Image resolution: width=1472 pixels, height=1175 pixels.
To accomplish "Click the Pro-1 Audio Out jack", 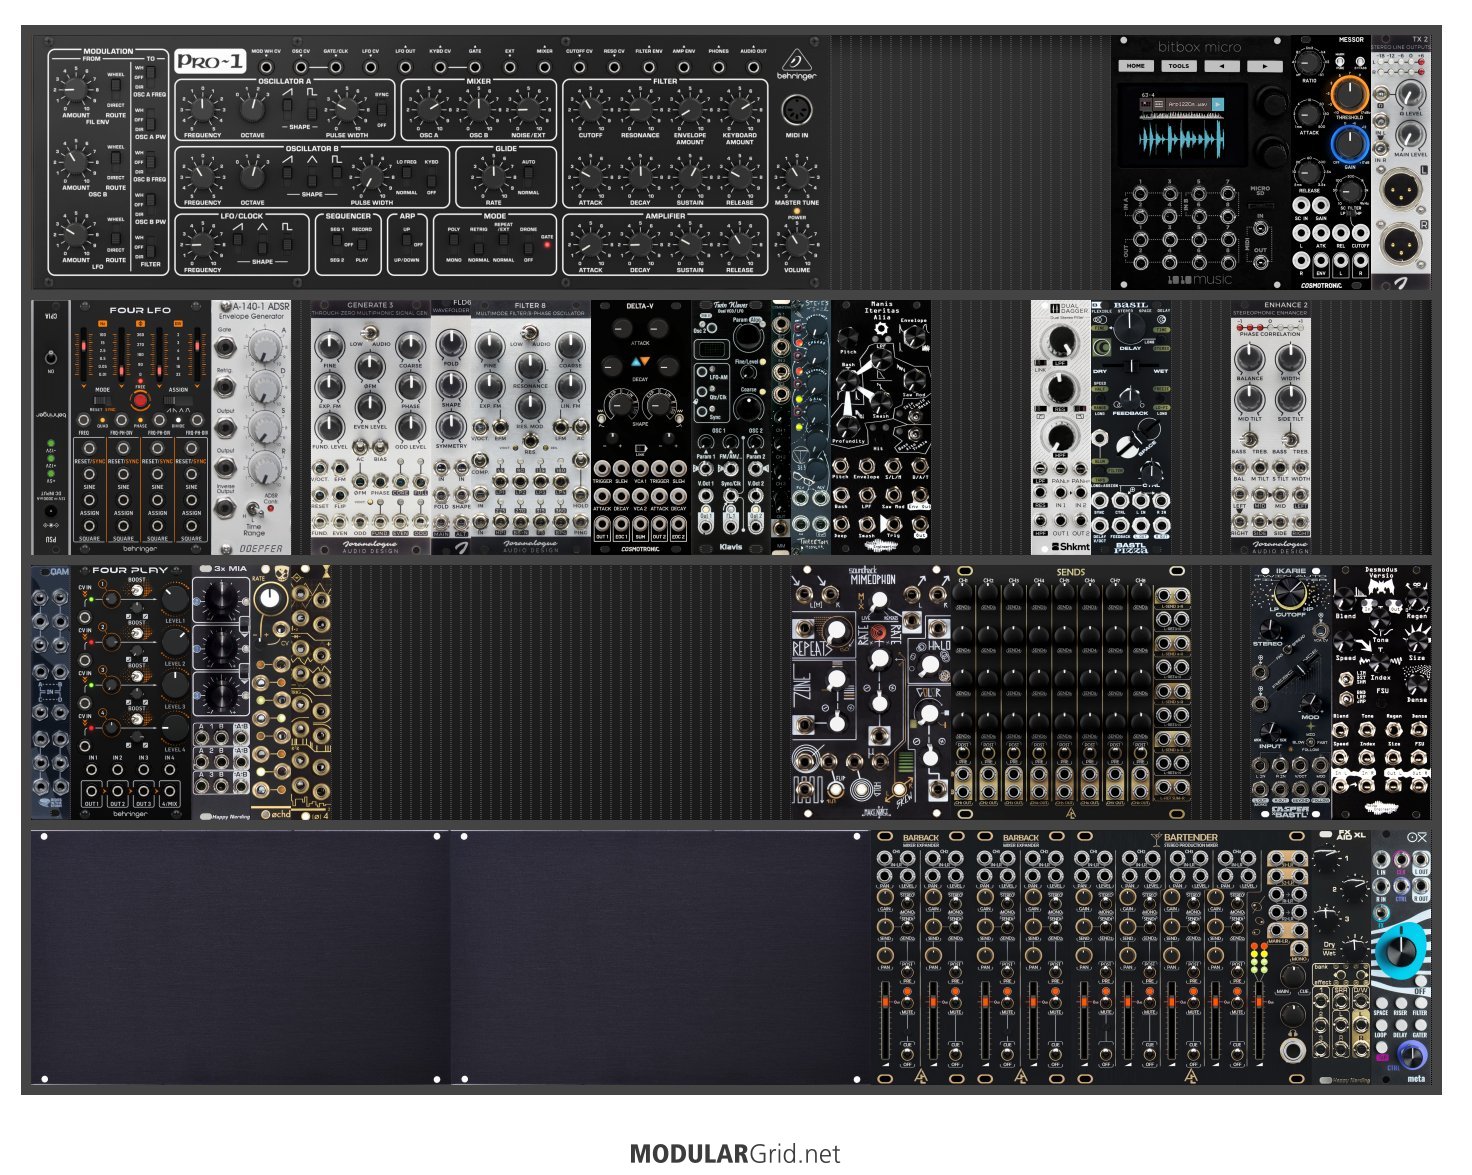I will [753, 66].
